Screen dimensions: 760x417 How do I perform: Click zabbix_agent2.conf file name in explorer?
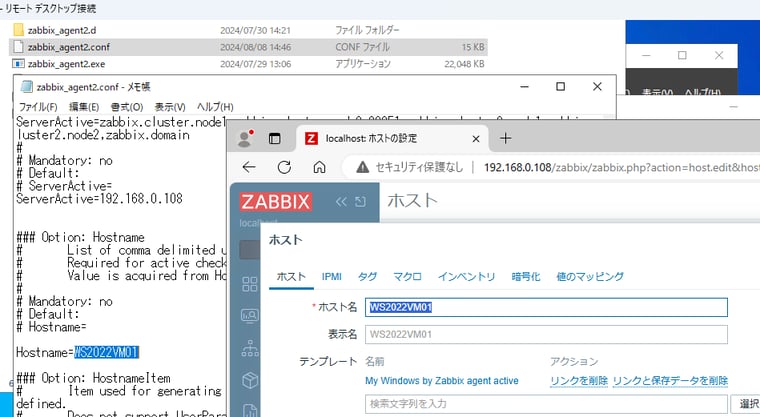(x=68, y=48)
